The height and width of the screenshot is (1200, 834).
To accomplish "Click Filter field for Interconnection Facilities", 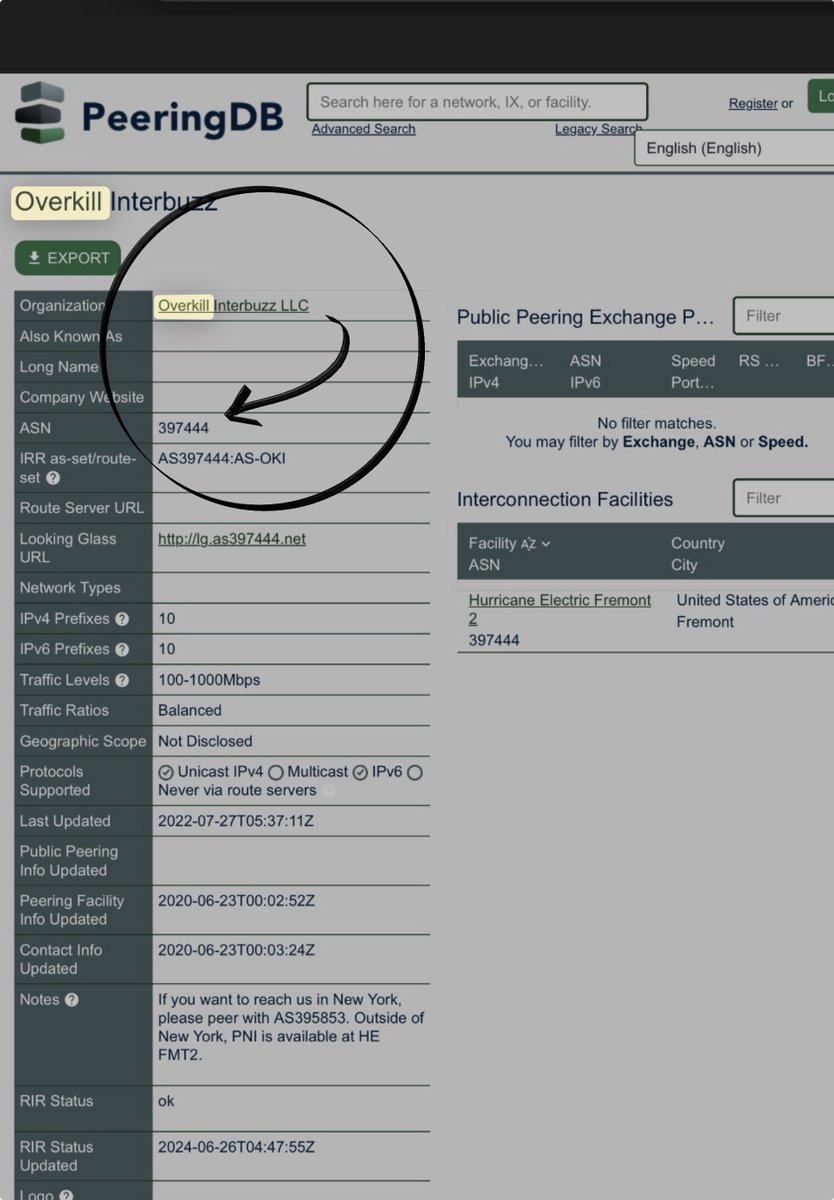I will pos(784,498).
